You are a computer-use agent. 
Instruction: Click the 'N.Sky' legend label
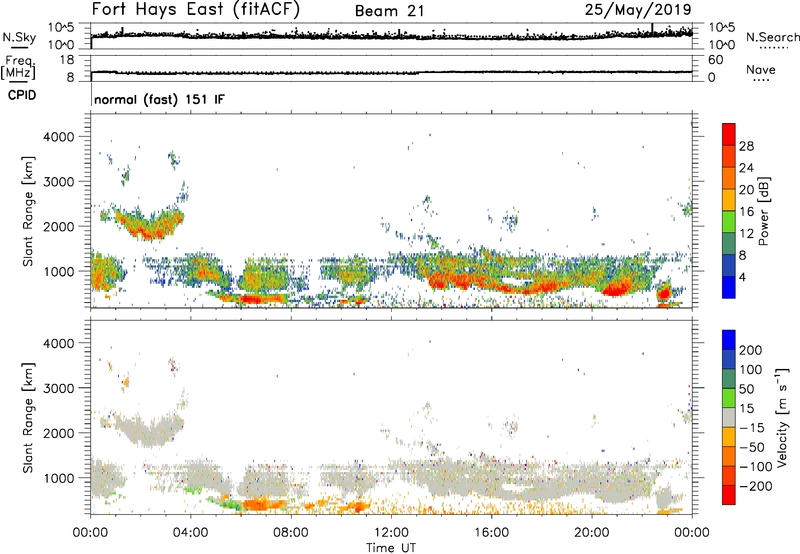click(19, 37)
